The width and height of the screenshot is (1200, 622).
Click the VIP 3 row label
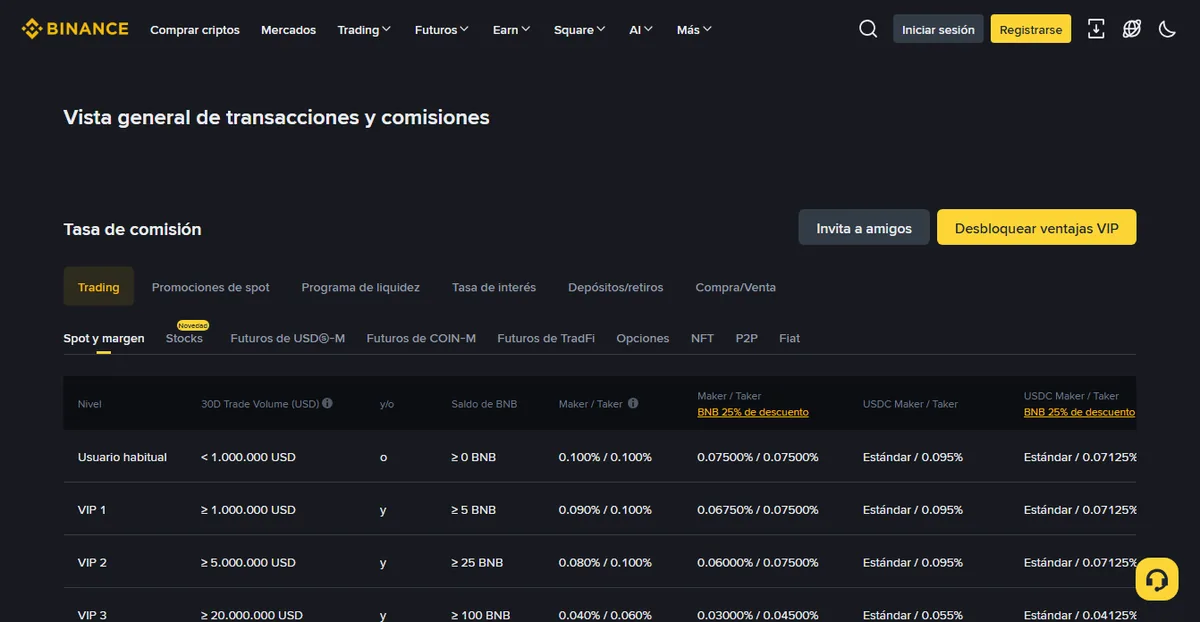[x=92, y=615]
